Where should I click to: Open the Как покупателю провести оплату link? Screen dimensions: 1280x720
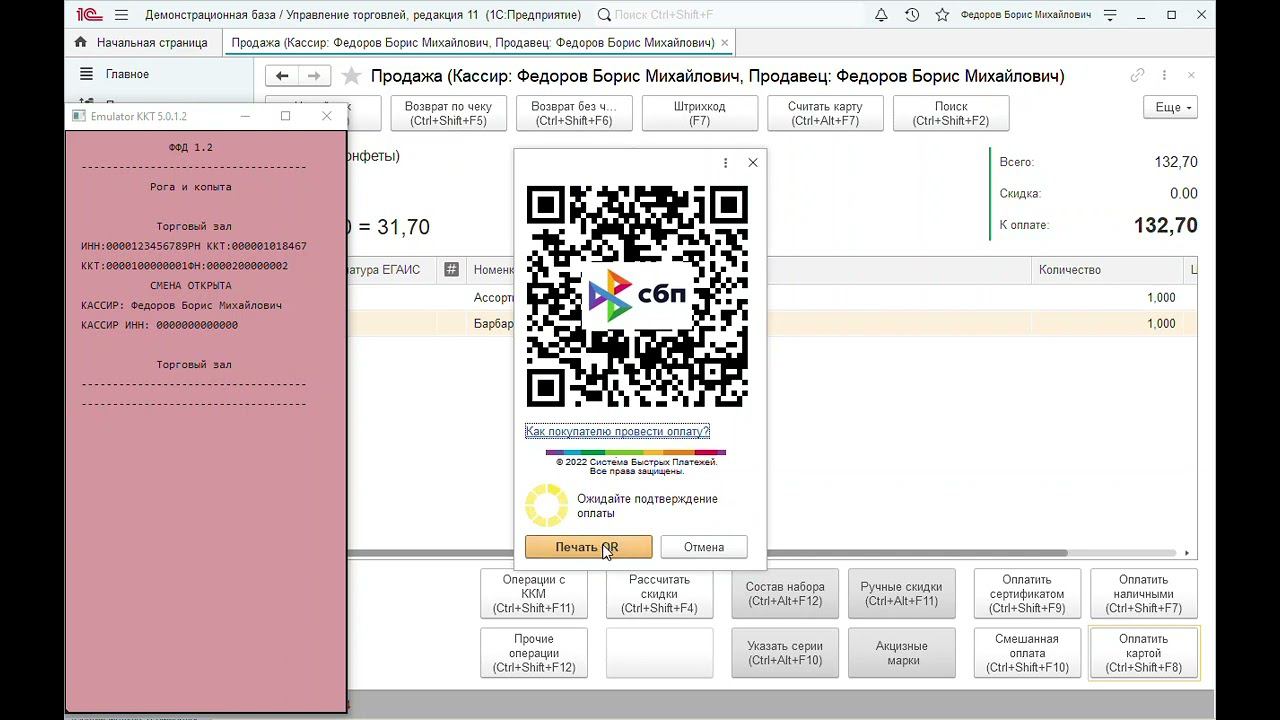click(617, 431)
